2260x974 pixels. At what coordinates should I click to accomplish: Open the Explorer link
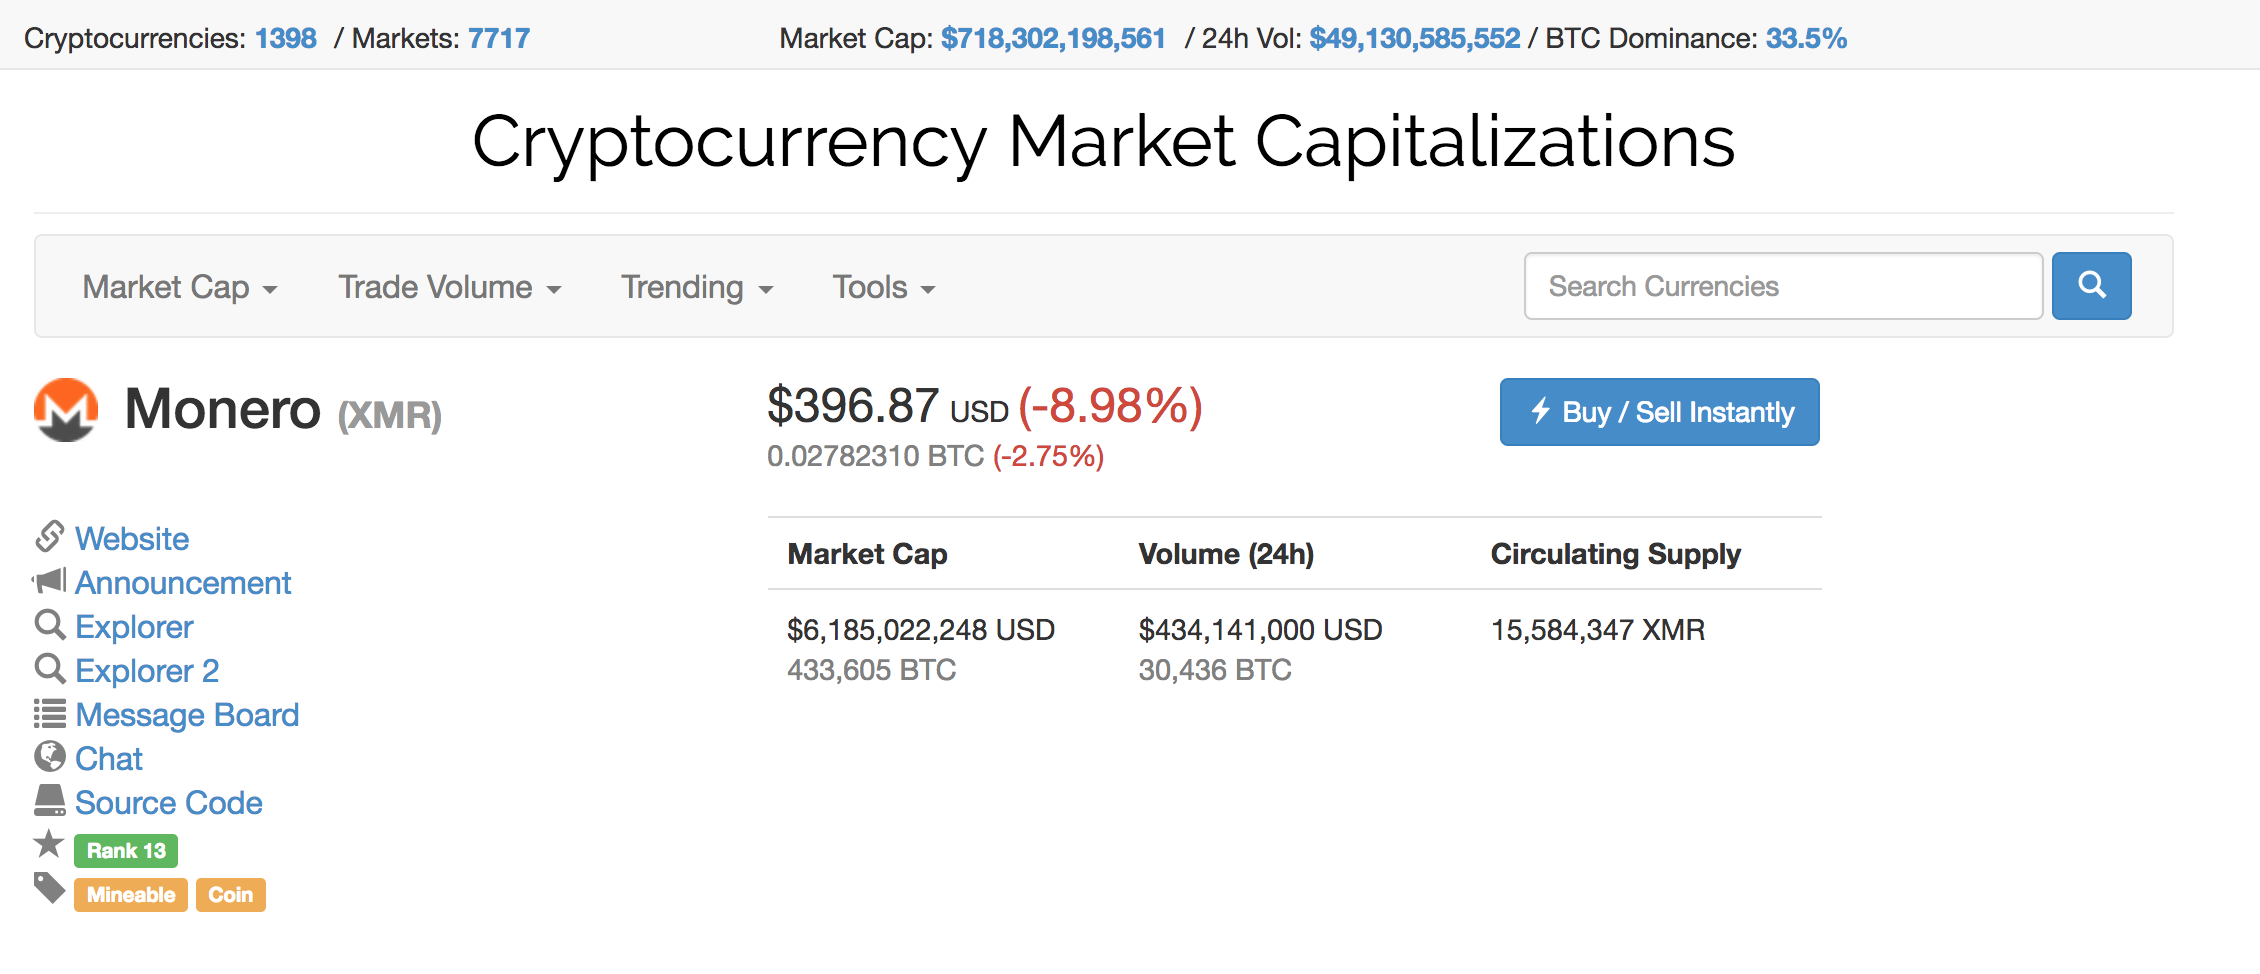tap(134, 627)
